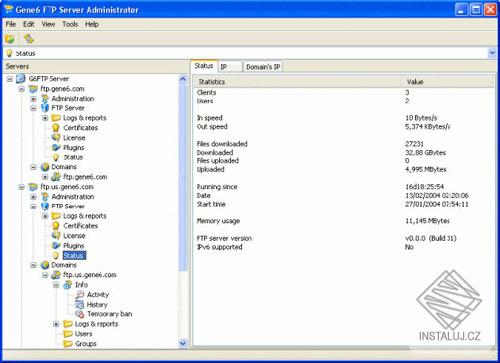The image size is (500, 363).
Task: Click ftp.us.gene6.com domain icon under Domains
Action: [x=56, y=275]
